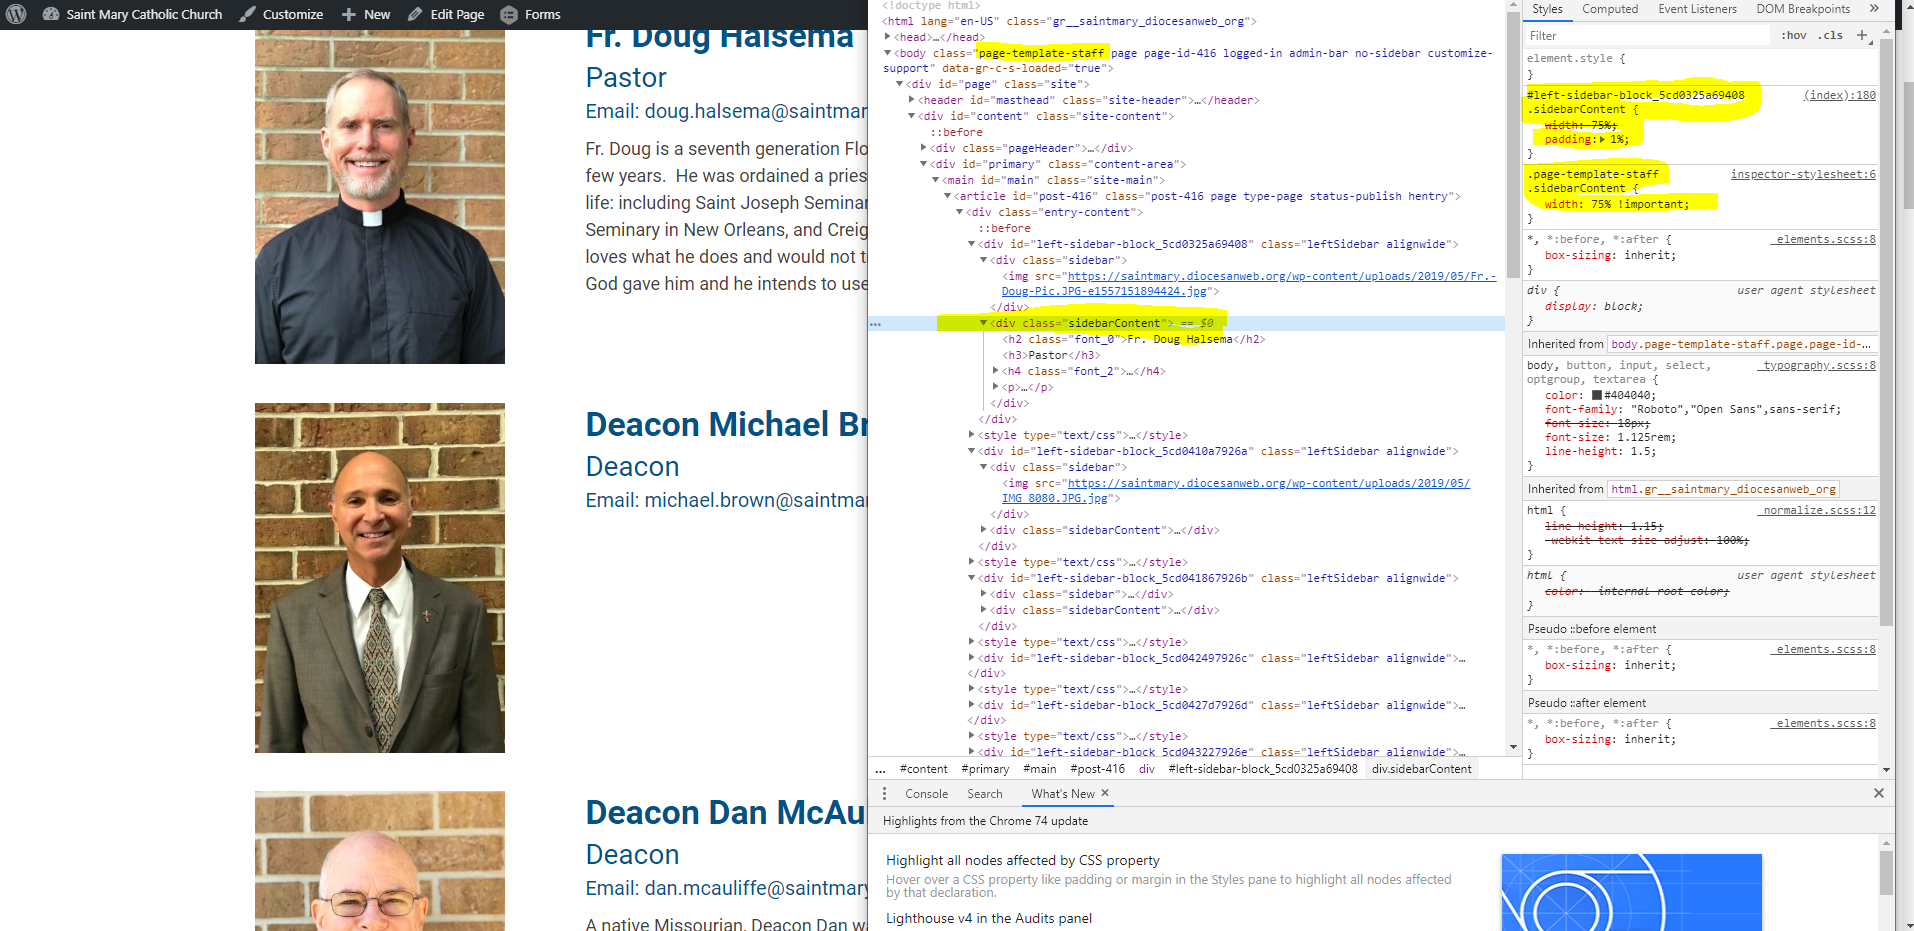Image resolution: width=1914 pixels, height=931 pixels.
Task: Expand the padding shorthand triangle
Action: (1603, 140)
